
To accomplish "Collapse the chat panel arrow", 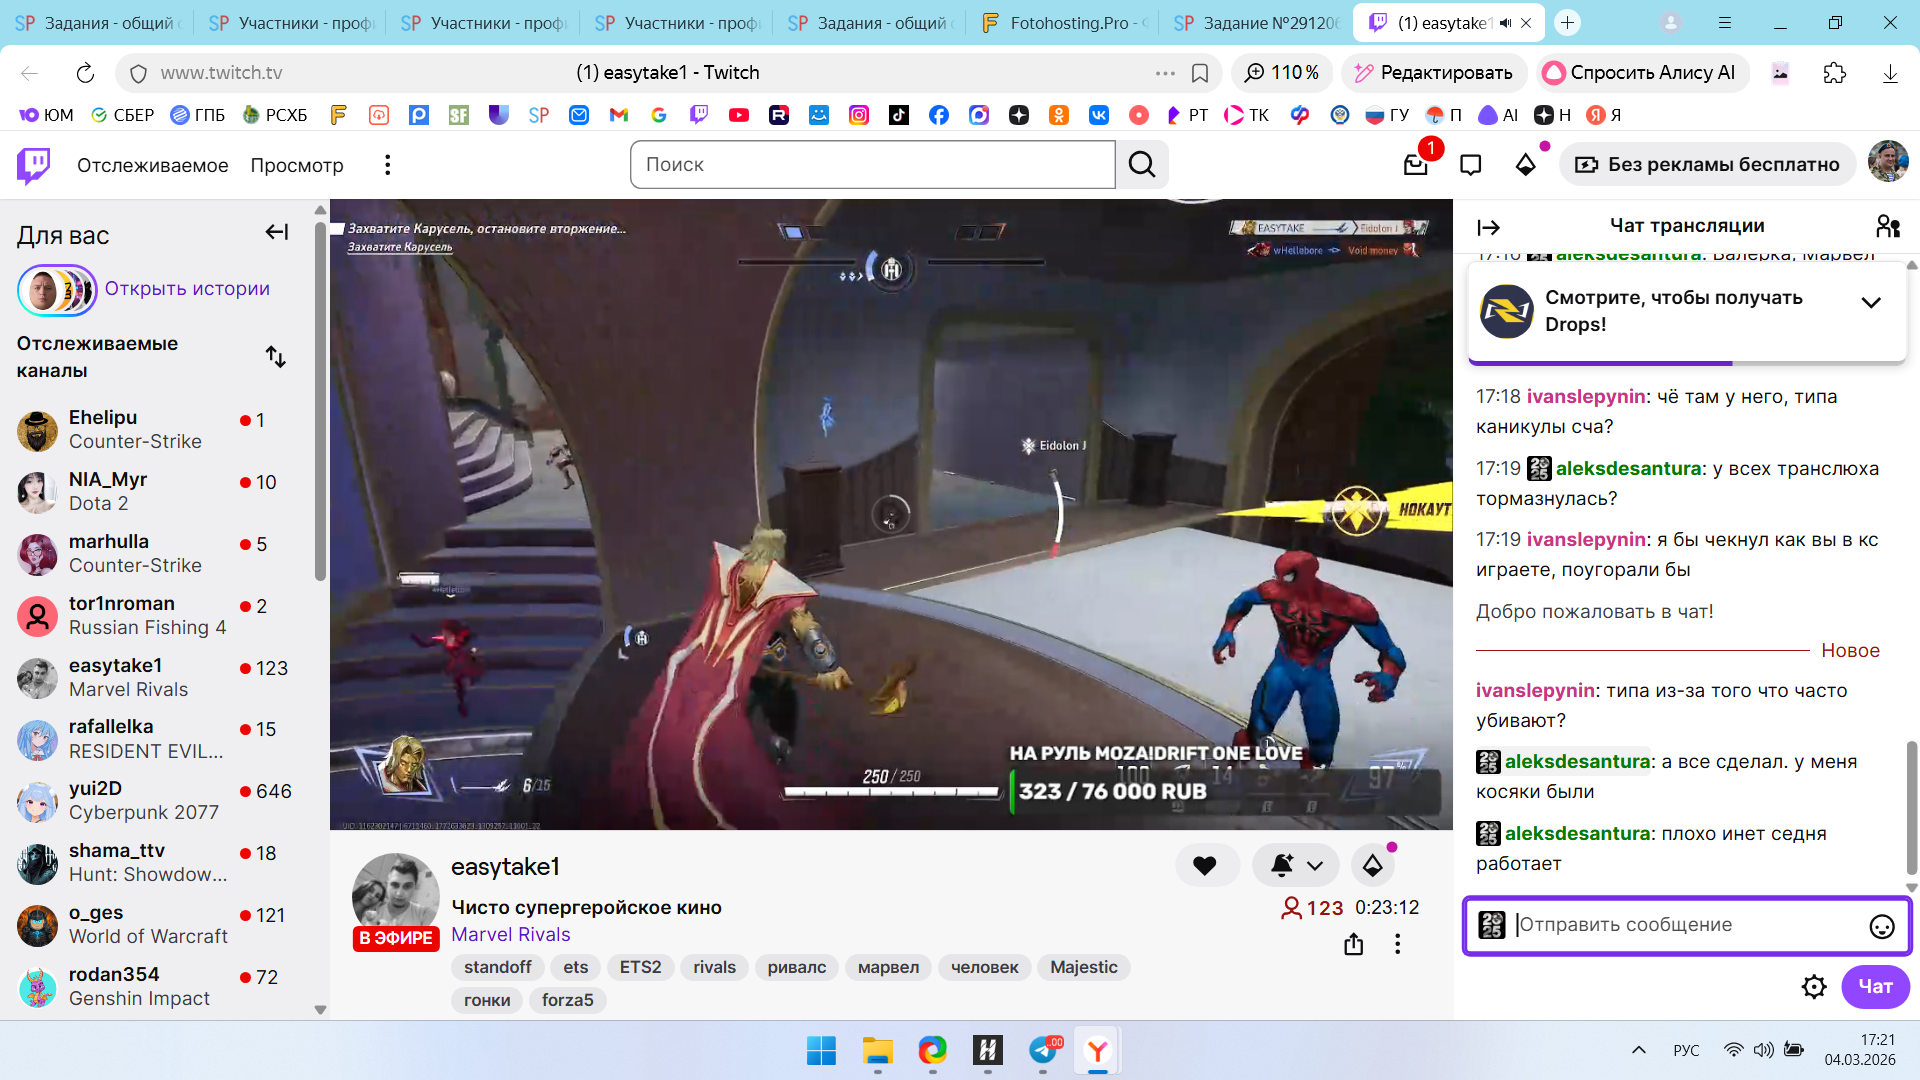I will [1488, 228].
